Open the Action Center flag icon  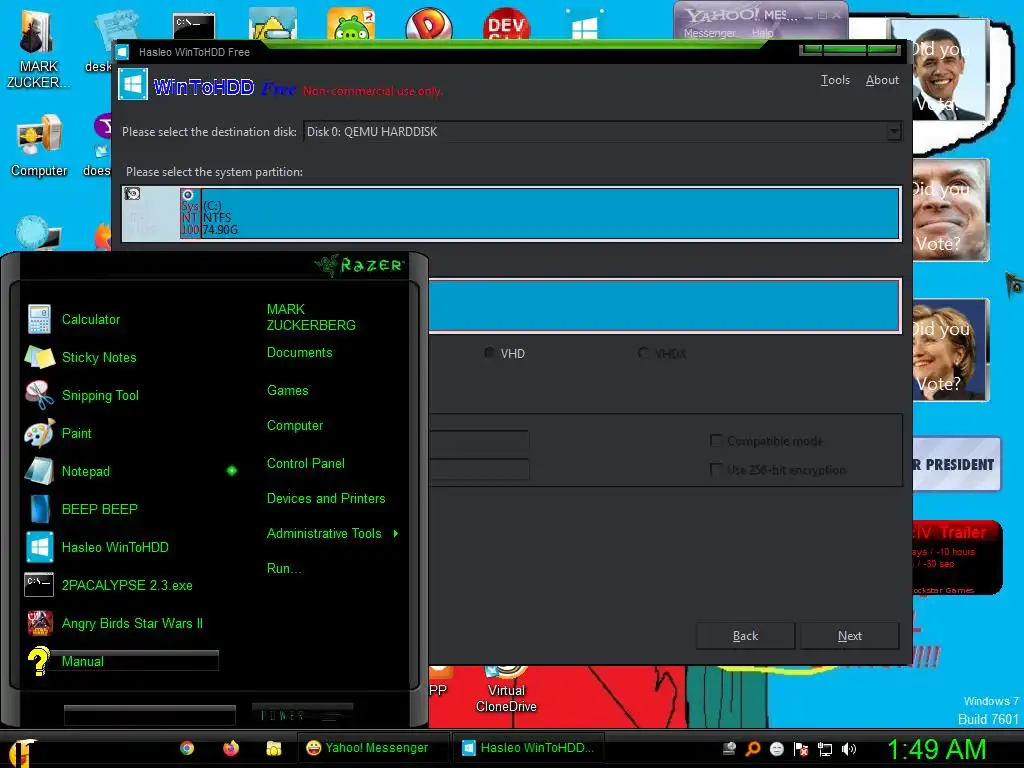coord(801,749)
